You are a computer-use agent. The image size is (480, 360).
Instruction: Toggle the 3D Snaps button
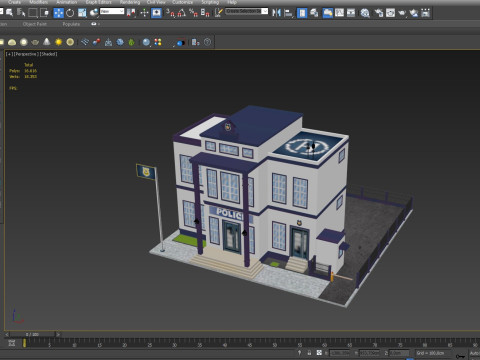pos(170,13)
